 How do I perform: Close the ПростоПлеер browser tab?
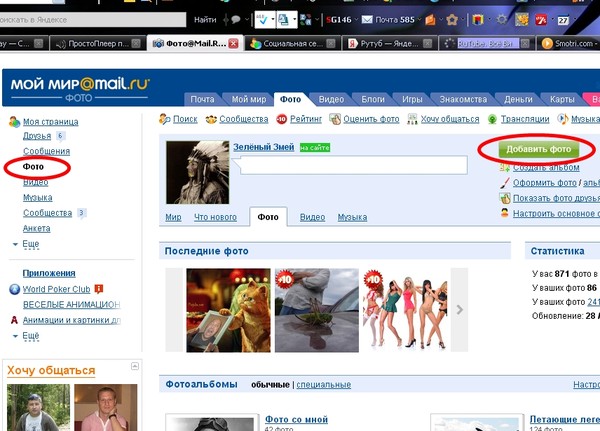[x=136, y=44]
